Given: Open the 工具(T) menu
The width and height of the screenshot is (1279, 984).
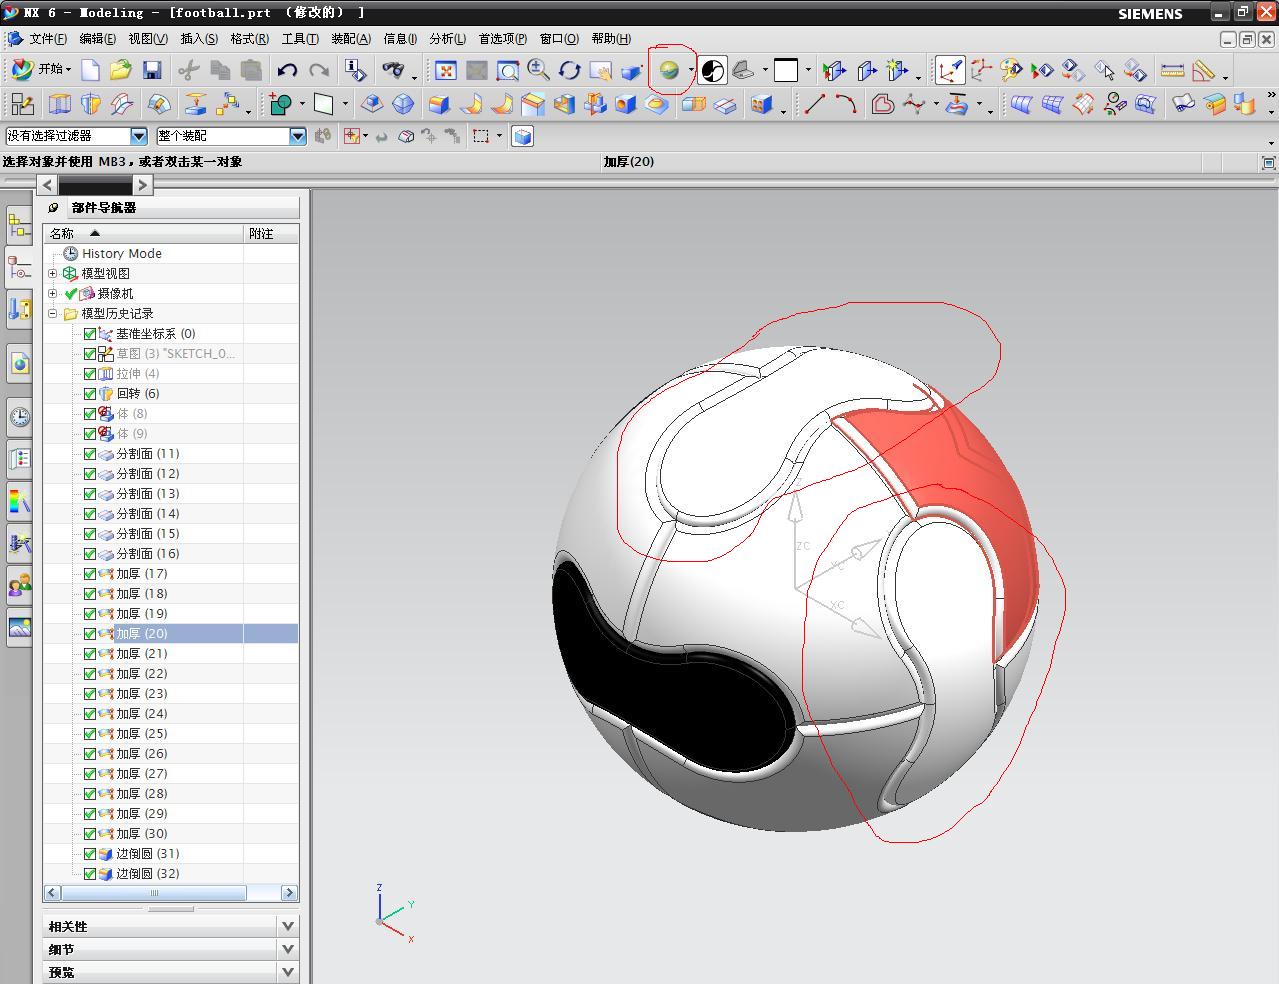Looking at the screenshot, I should (300, 39).
